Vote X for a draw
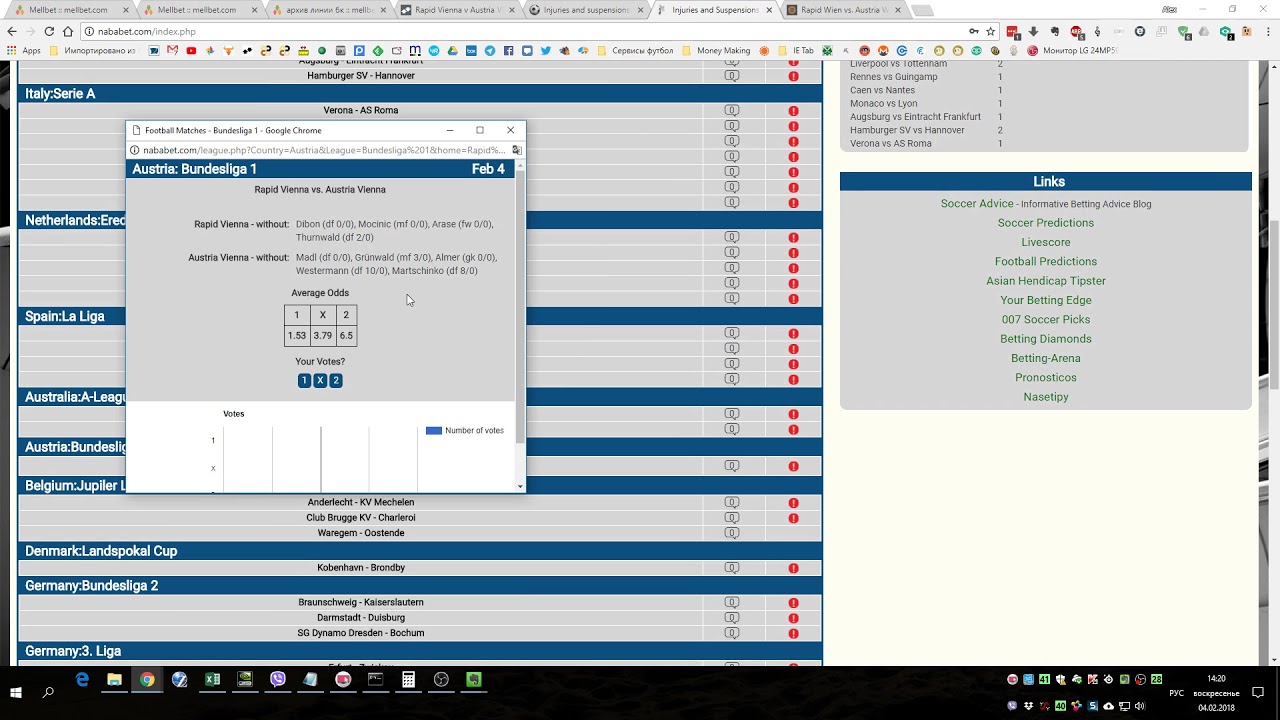This screenshot has height=720, width=1280. [x=320, y=380]
